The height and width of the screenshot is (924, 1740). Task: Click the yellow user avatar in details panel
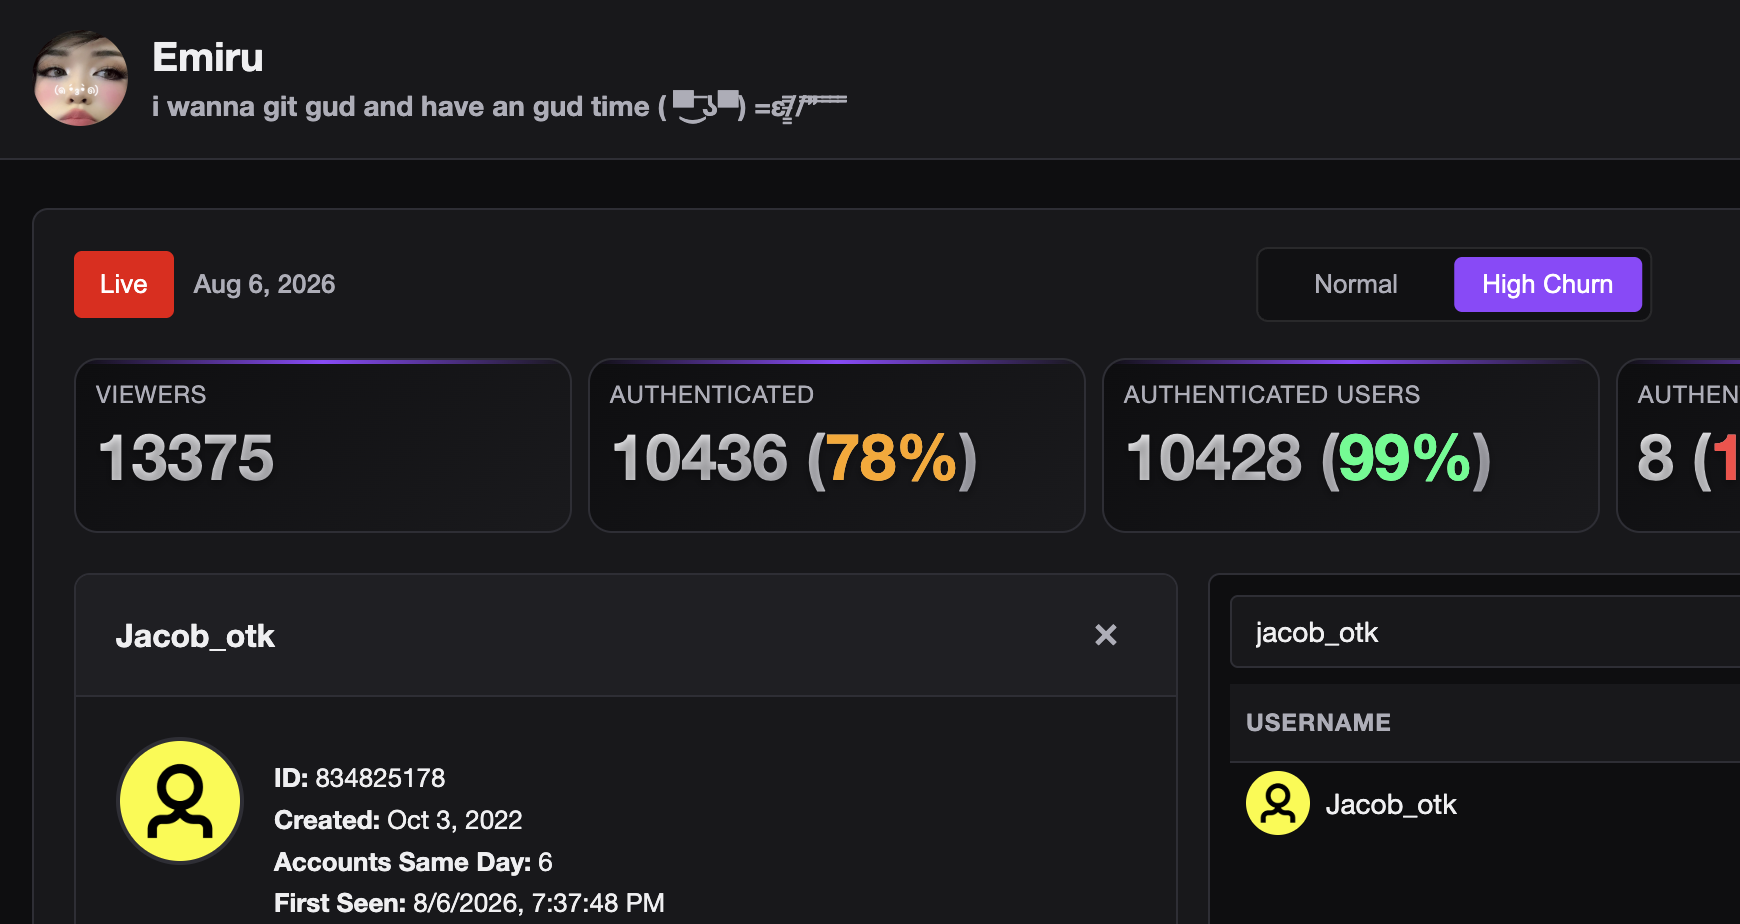click(x=180, y=801)
